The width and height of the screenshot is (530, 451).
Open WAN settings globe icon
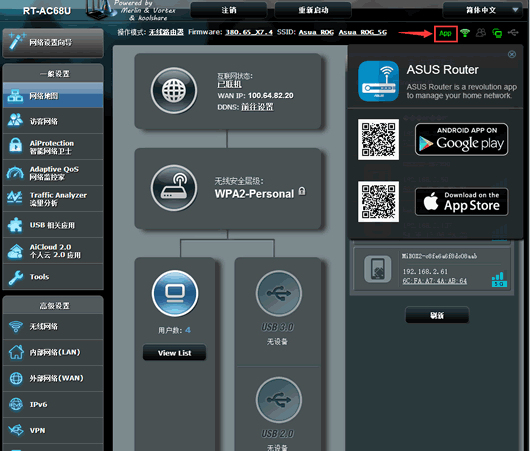pyautogui.click(x=16, y=378)
